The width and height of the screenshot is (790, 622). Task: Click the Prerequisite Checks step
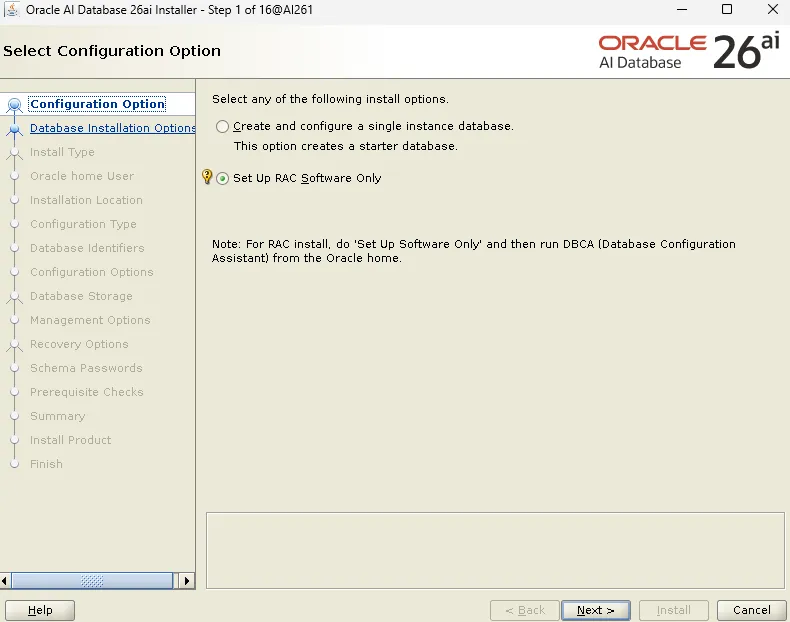pos(87,392)
